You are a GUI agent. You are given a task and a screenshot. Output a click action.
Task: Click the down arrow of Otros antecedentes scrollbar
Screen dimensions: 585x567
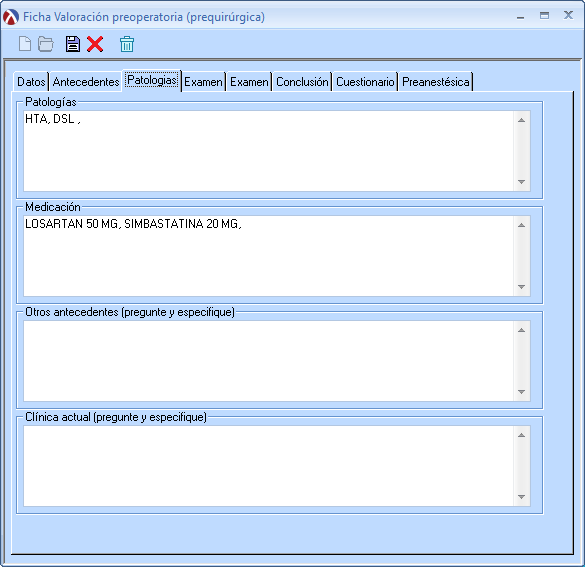click(522, 392)
